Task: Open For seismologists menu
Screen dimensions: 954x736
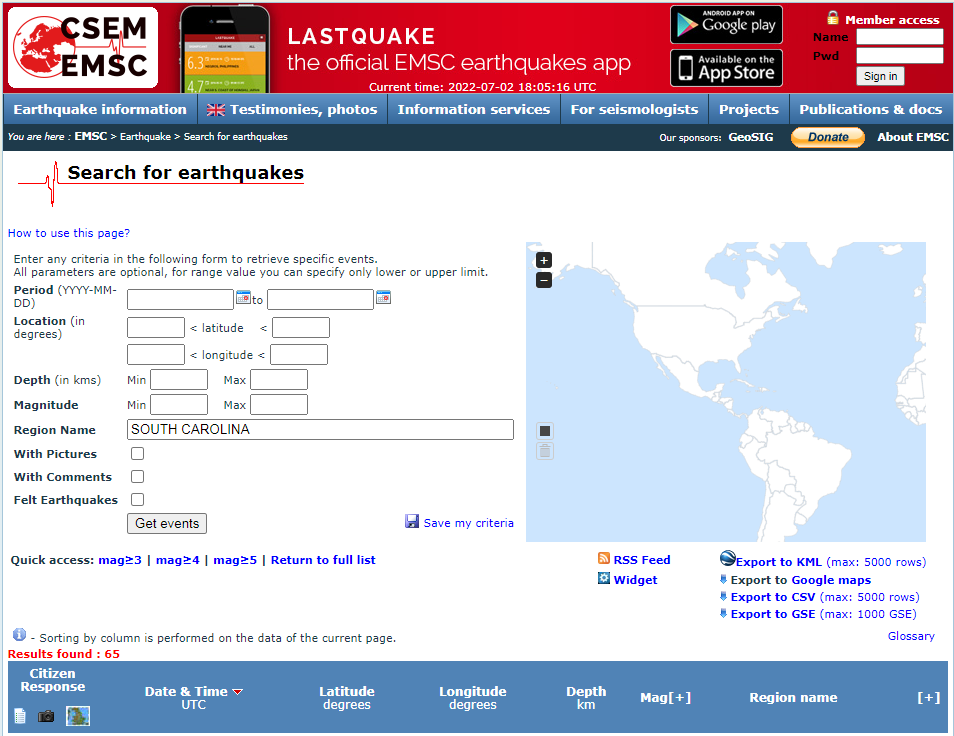Action: click(635, 109)
